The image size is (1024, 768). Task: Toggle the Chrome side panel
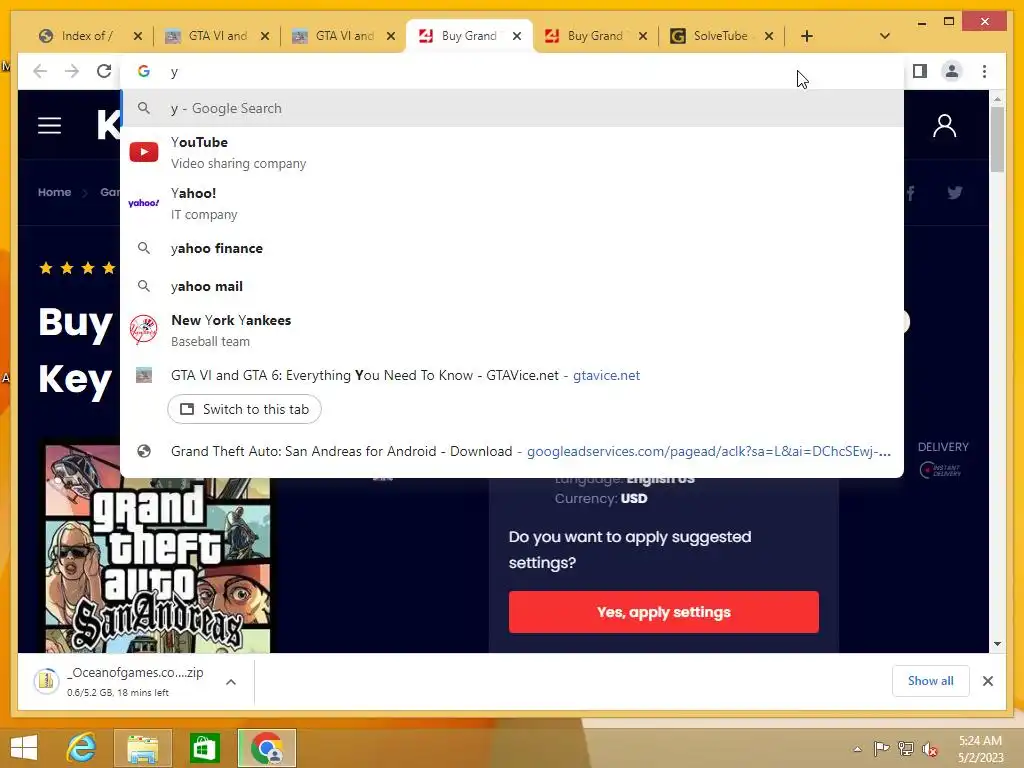[x=920, y=71]
